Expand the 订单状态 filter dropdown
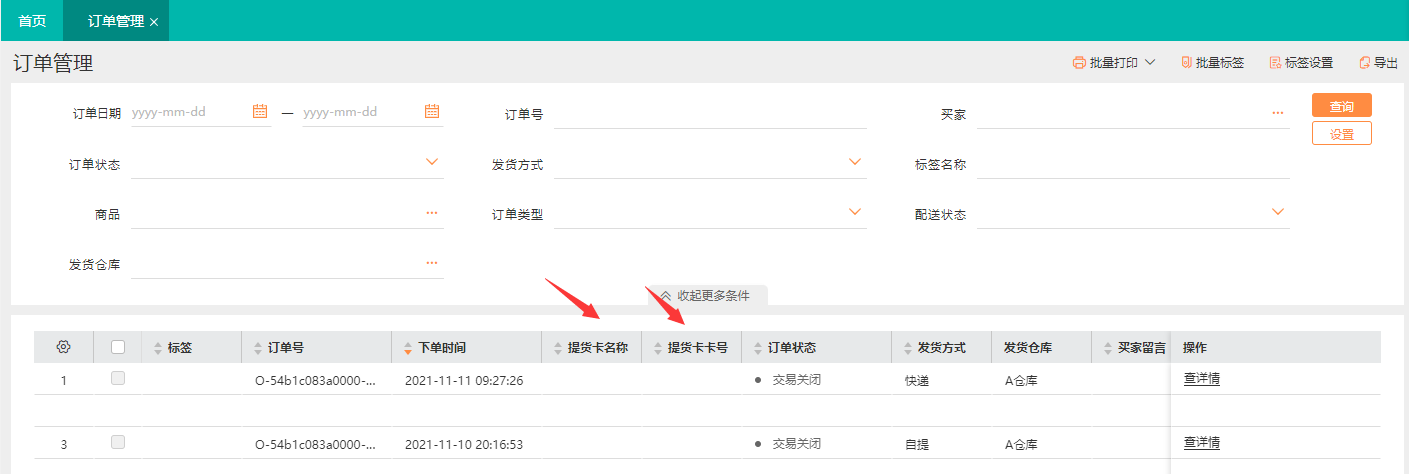1409x474 pixels. click(x=432, y=162)
